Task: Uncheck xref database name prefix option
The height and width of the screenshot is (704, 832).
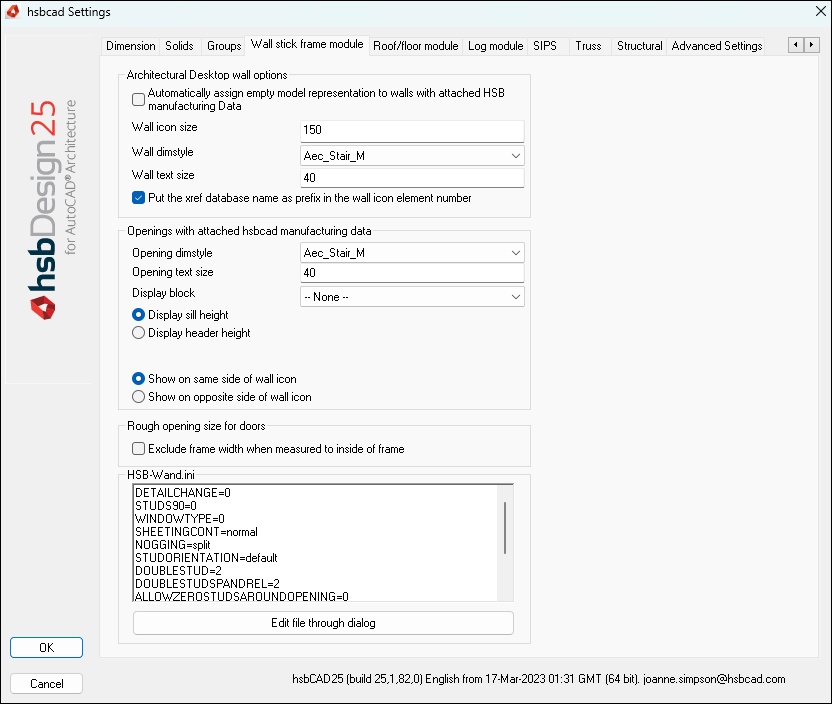Action: click(x=138, y=198)
